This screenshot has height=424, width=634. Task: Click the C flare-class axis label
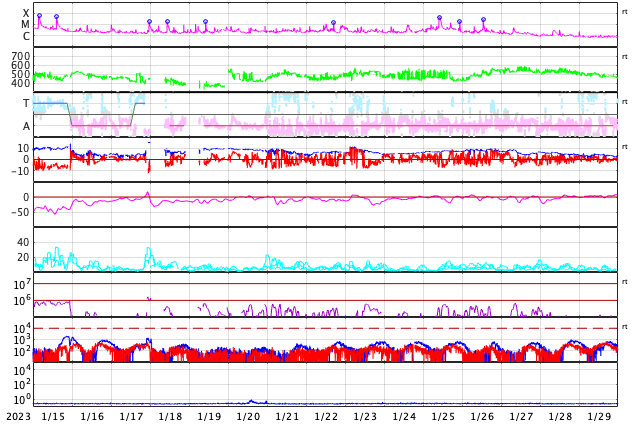(x=26, y=36)
